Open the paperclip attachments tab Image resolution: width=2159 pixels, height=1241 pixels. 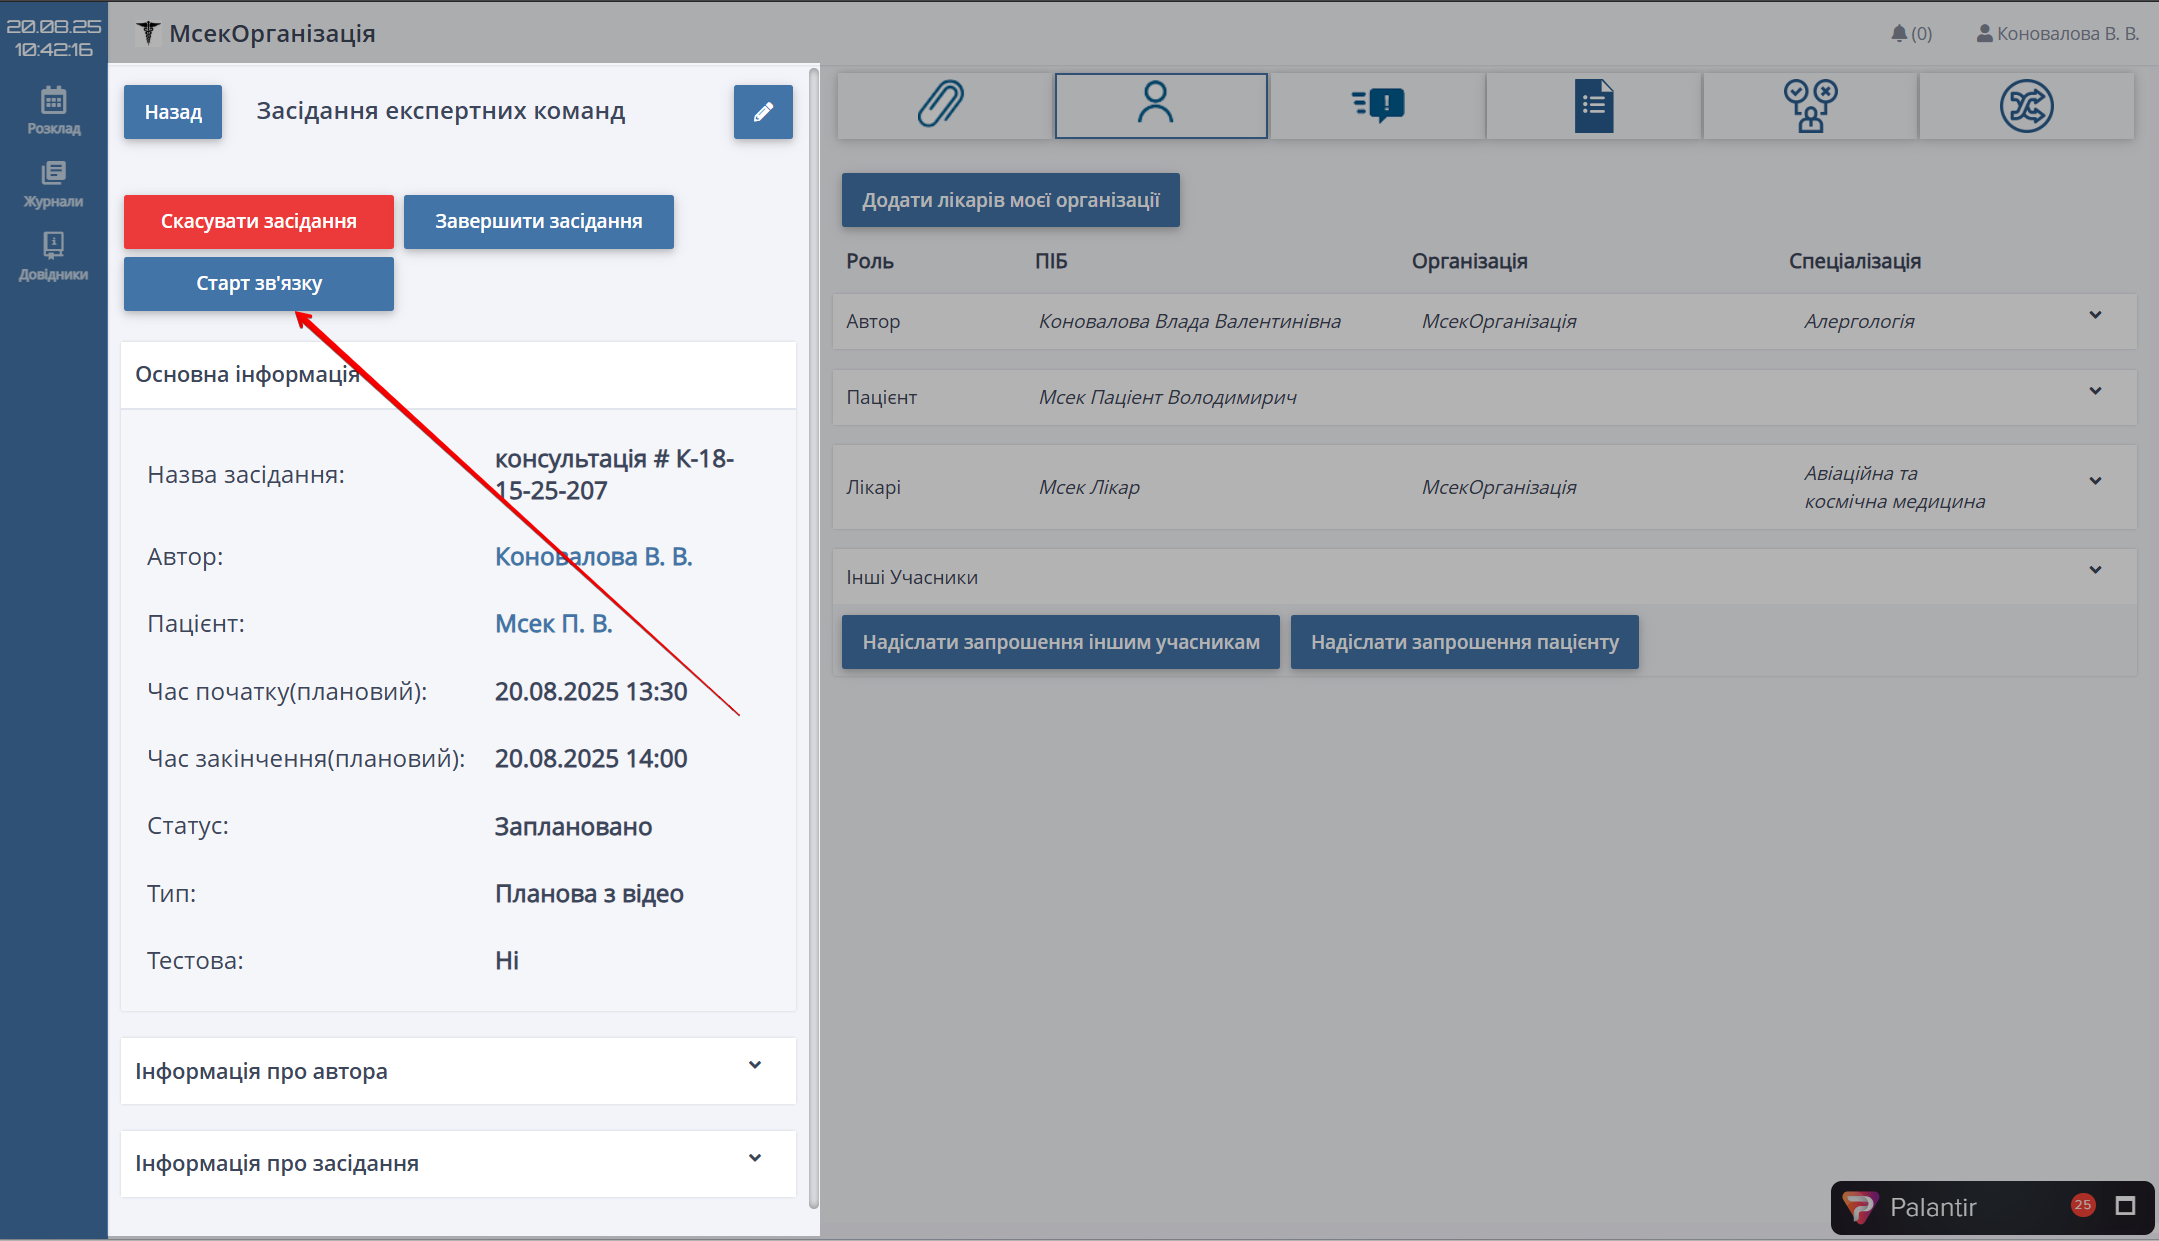pos(943,105)
